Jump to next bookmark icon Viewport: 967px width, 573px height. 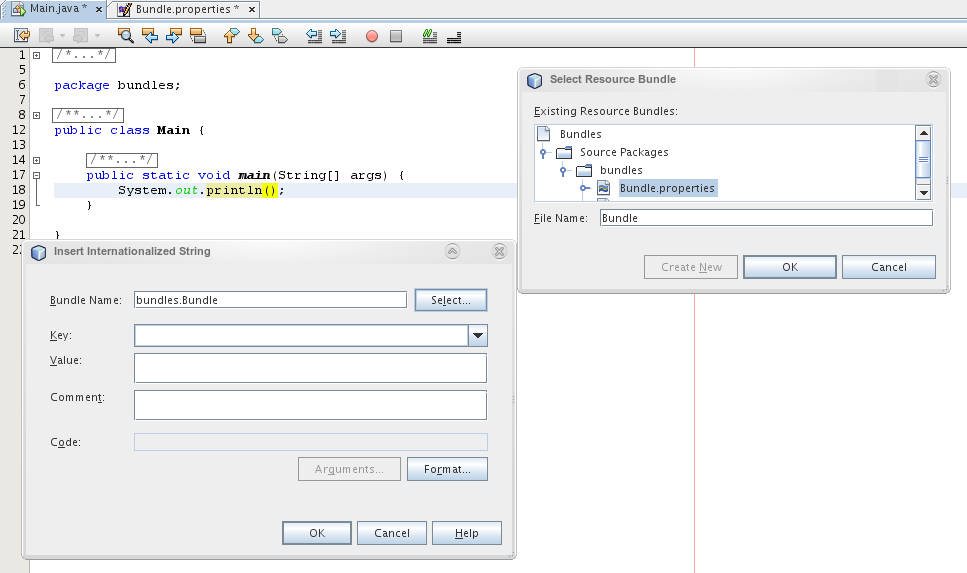click(x=255, y=36)
